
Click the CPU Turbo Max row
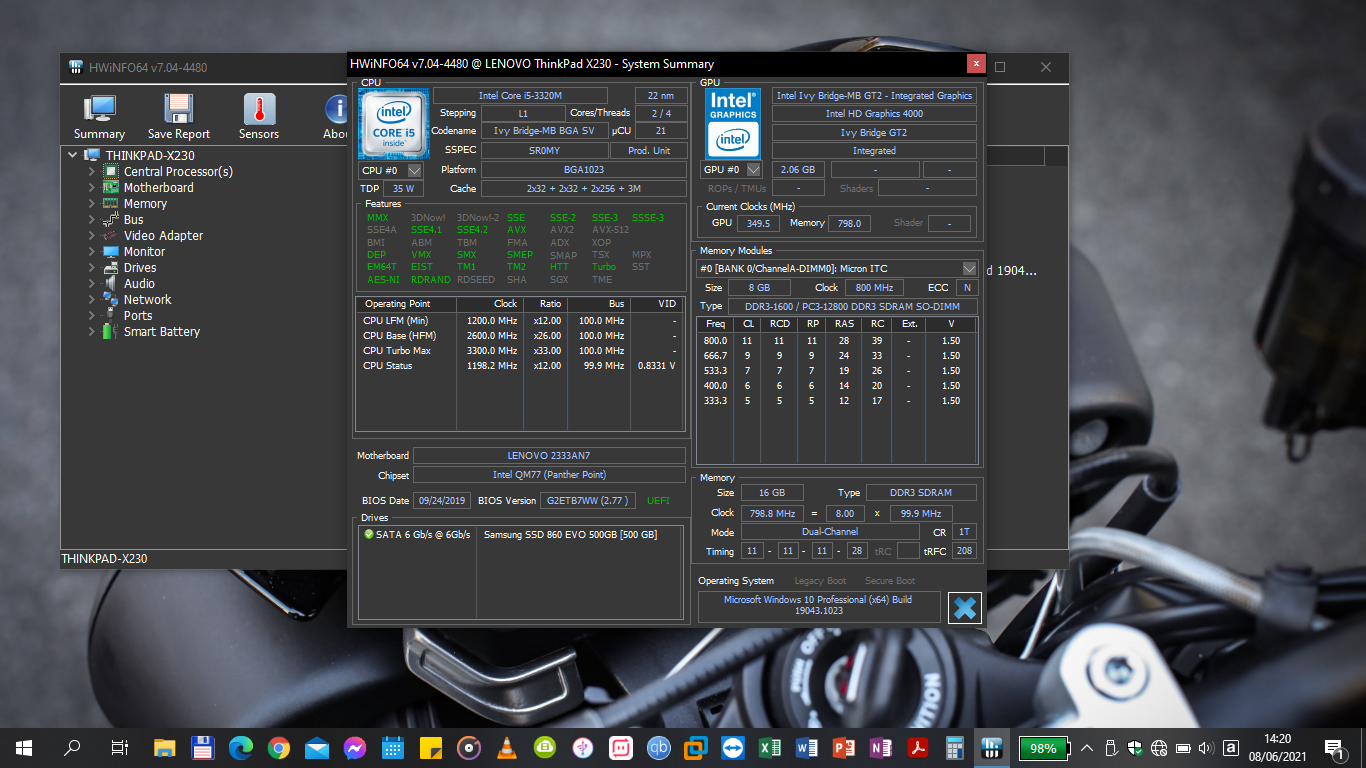[x=520, y=350]
